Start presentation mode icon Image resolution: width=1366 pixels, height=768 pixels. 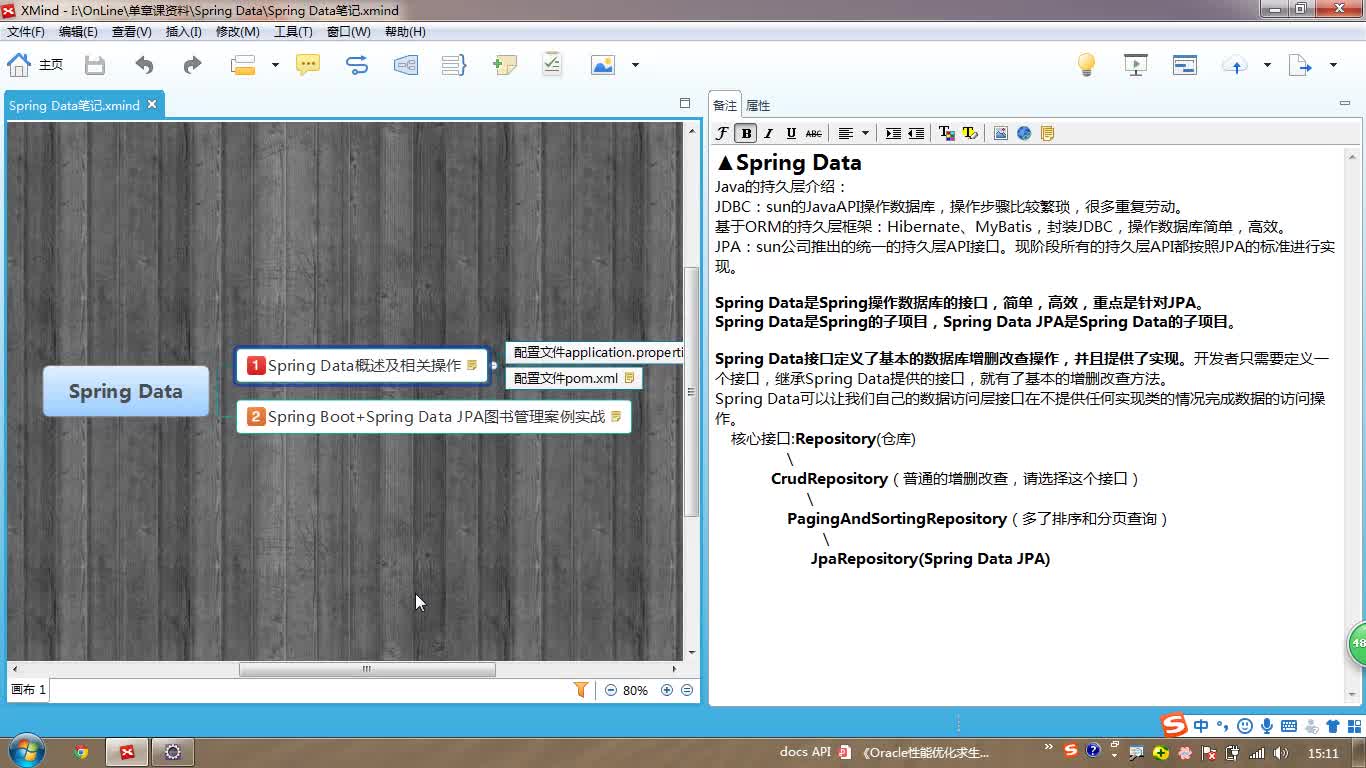pos(1136,65)
